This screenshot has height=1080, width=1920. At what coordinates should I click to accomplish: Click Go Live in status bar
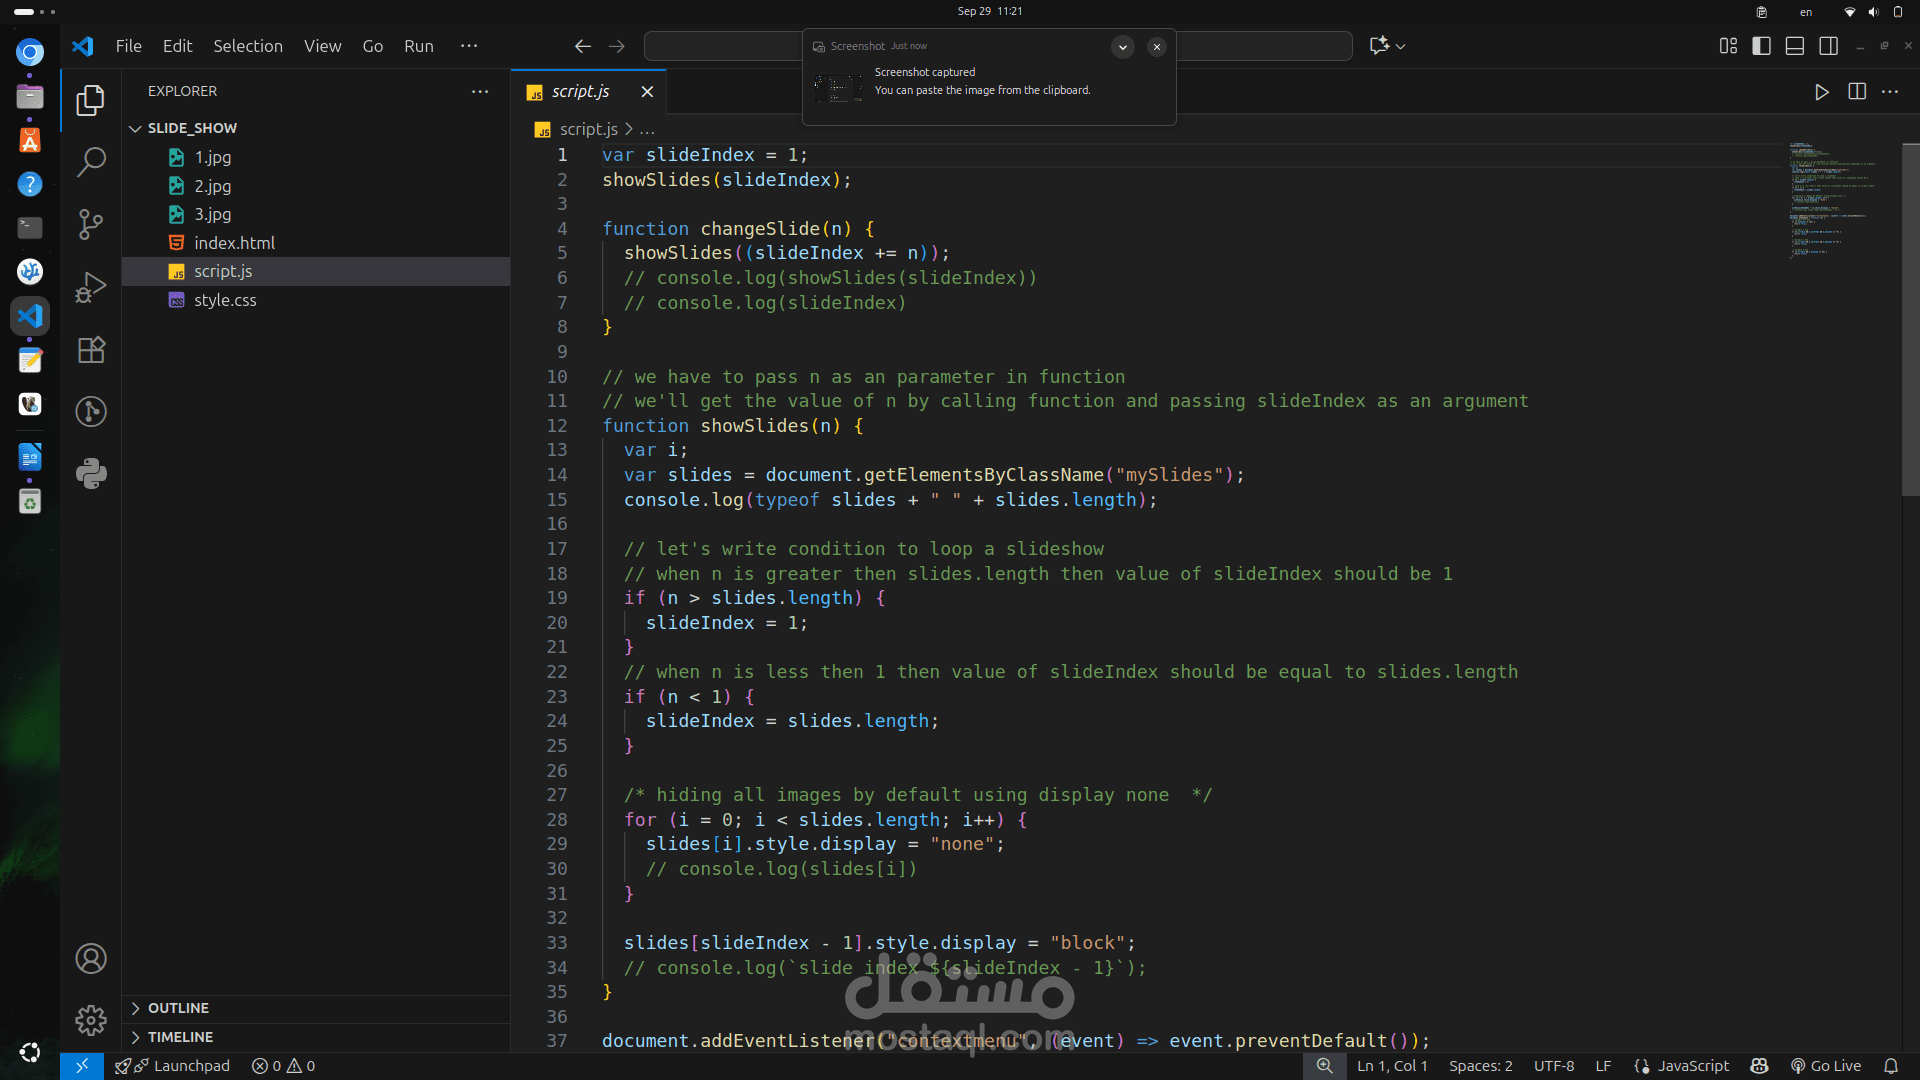(1826, 1066)
